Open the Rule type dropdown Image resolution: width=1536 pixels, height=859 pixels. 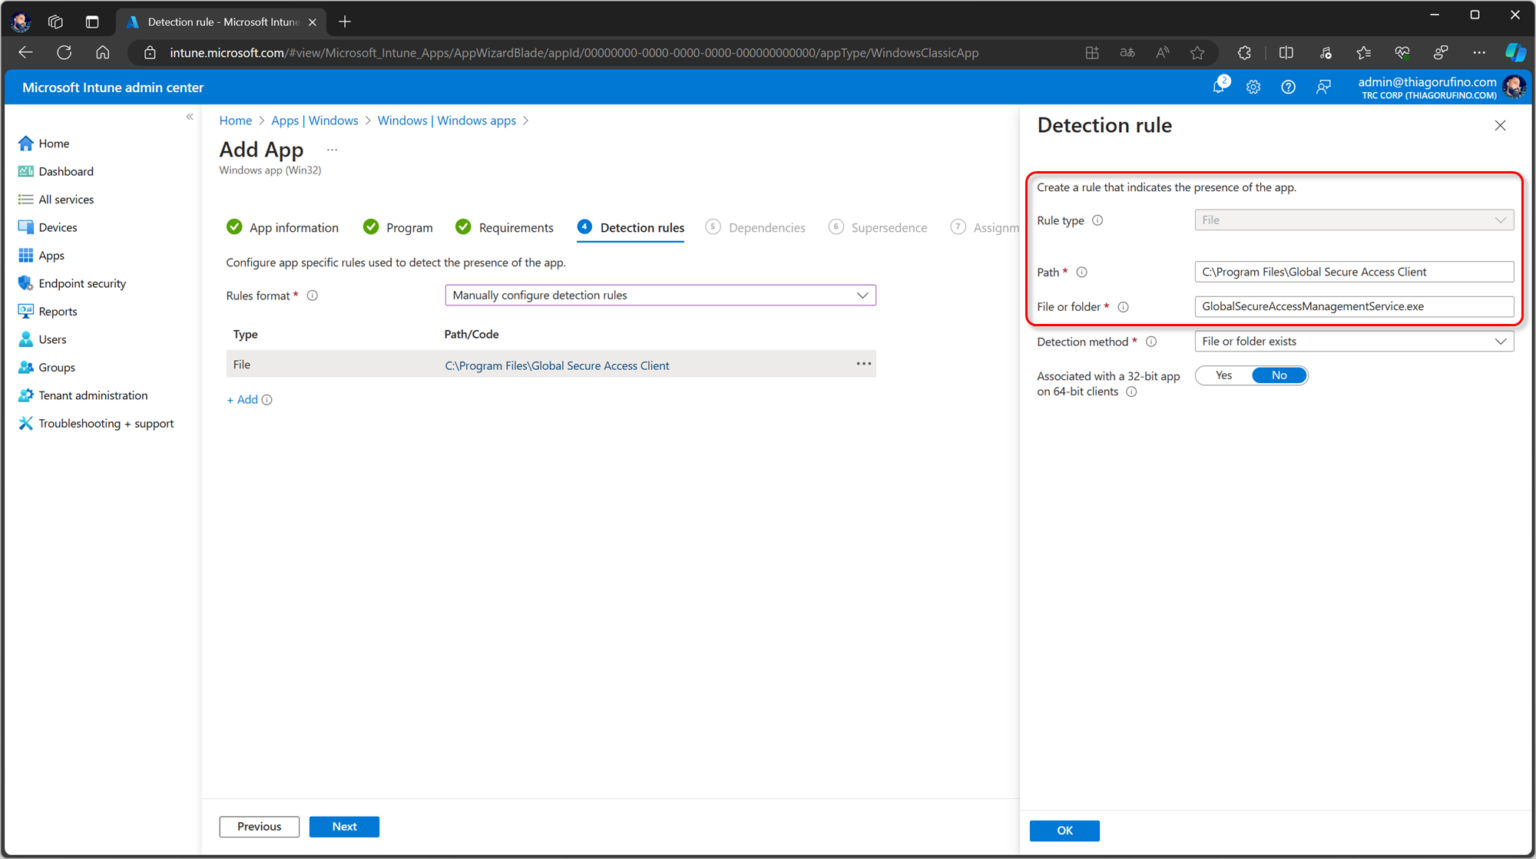pyautogui.click(x=1353, y=221)
